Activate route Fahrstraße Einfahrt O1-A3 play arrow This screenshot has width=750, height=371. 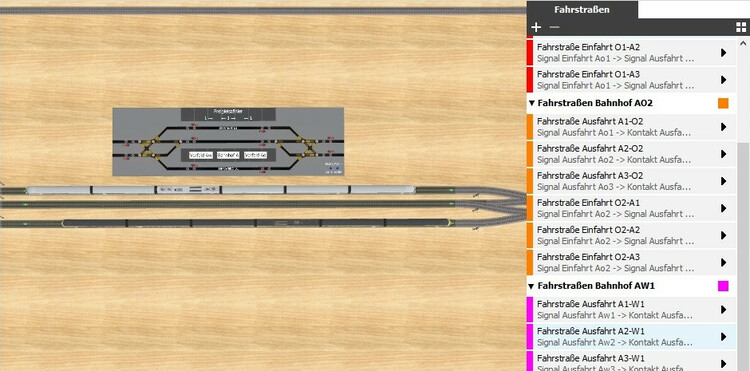click(724, 80)
